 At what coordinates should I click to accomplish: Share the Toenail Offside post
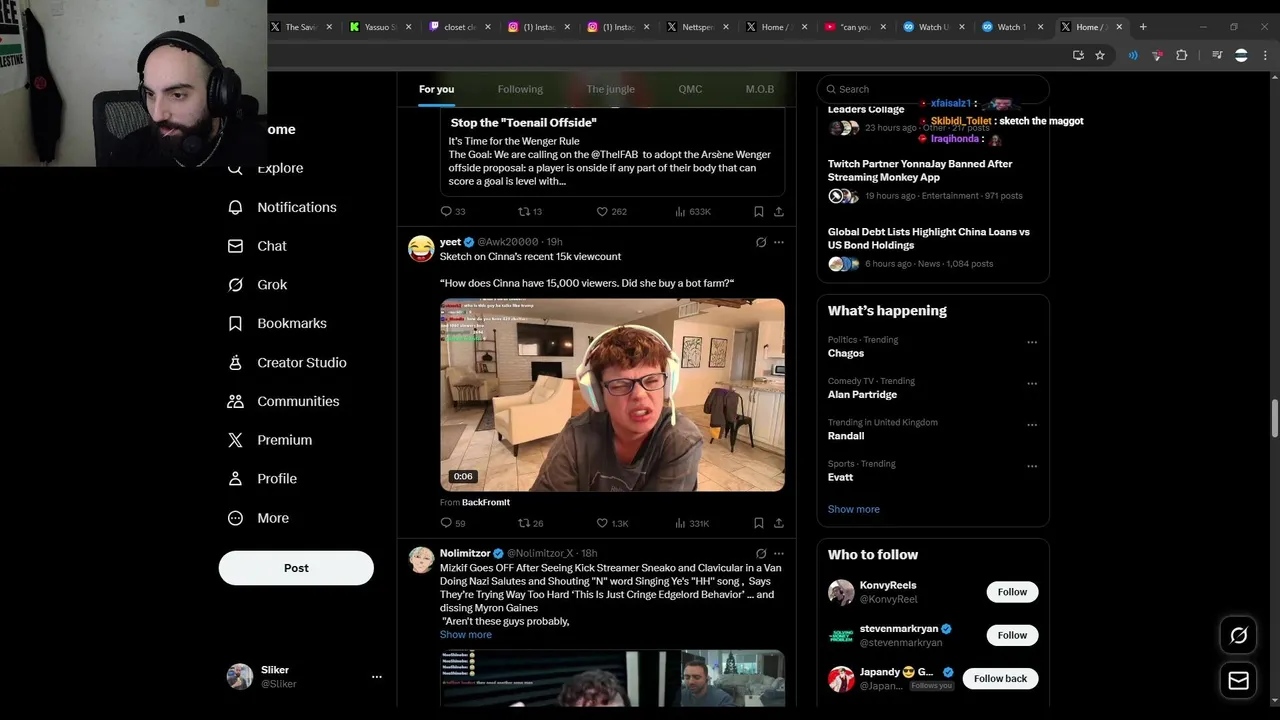(779, 212)
